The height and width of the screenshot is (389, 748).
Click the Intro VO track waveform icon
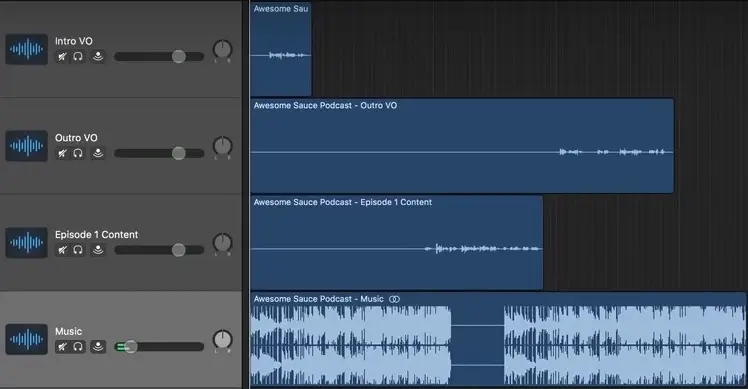[27, 49]
